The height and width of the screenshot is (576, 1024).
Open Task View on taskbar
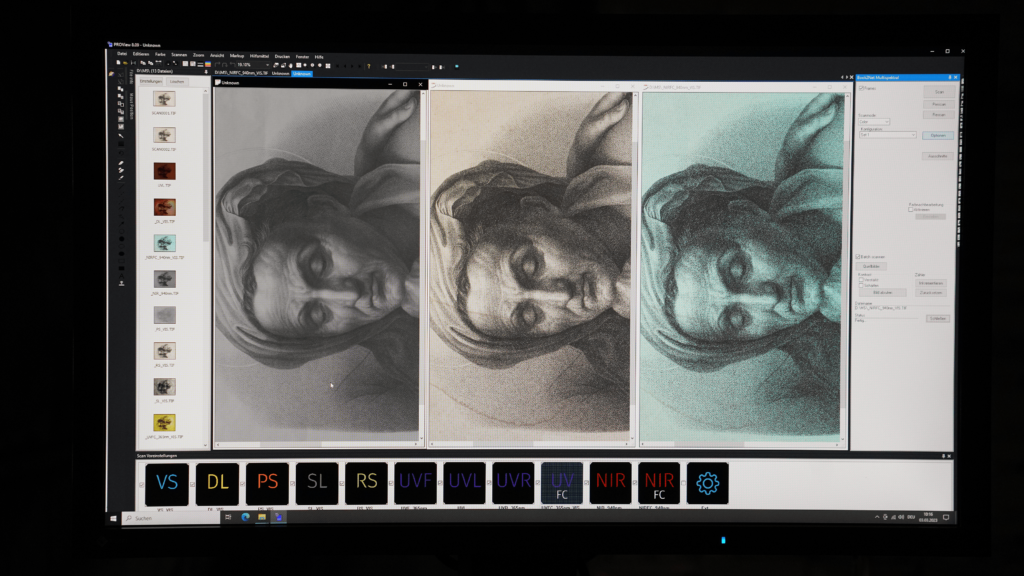[x=228, y=517]
